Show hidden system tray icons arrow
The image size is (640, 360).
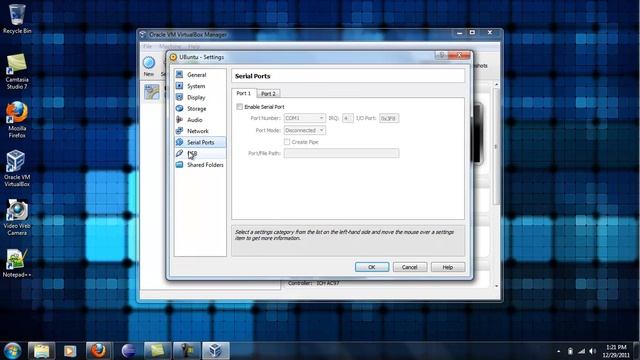point(558,351)
